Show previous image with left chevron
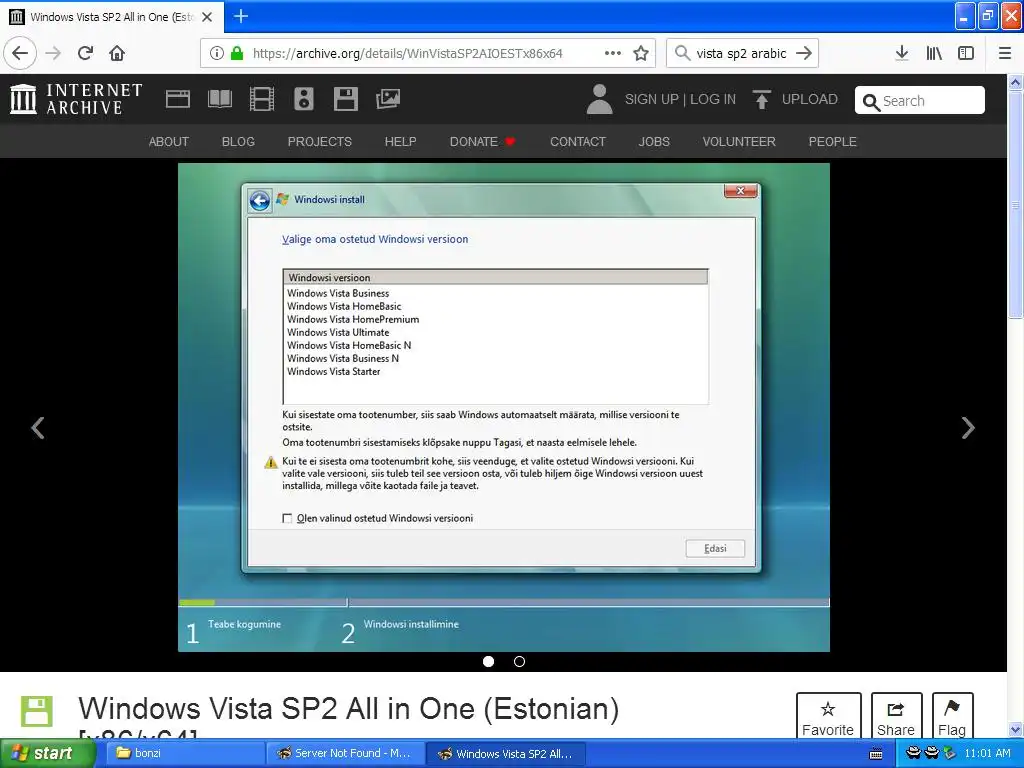 (38, 428)
